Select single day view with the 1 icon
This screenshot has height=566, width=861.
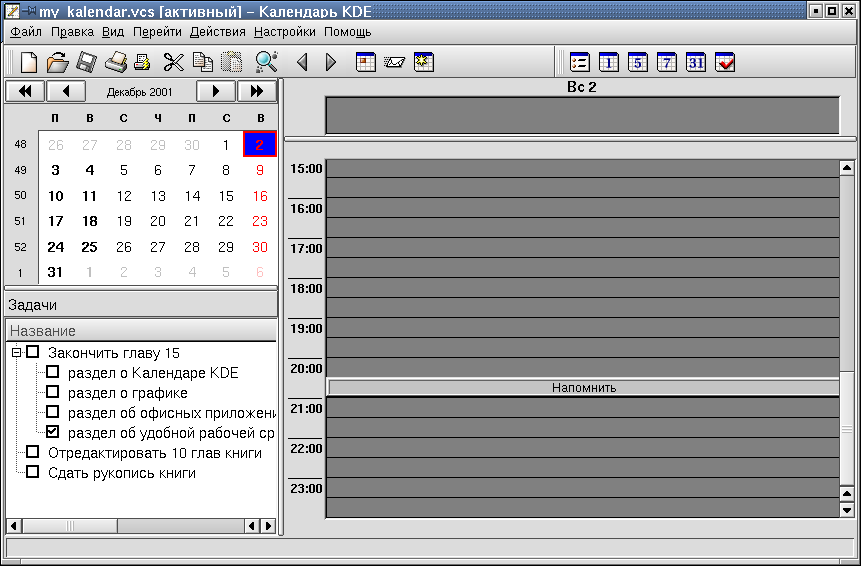click(x=608, y=62)
